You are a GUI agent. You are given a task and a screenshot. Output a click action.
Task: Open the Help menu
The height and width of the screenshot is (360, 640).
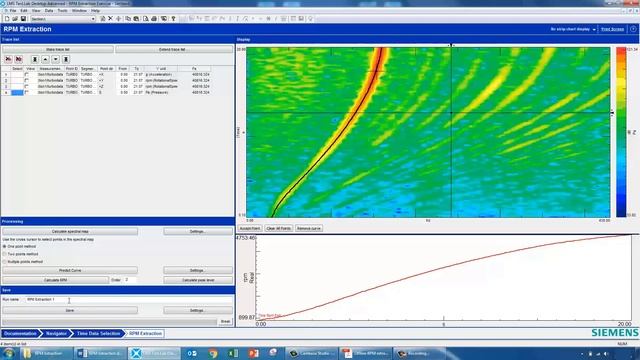(x=96, y=11)
